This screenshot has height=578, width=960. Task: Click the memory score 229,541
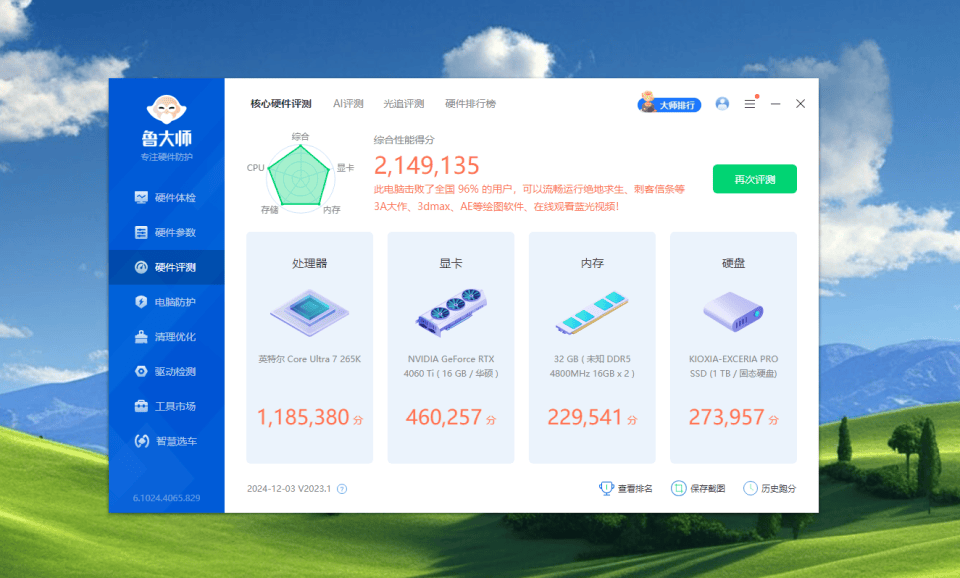[585, 418]
